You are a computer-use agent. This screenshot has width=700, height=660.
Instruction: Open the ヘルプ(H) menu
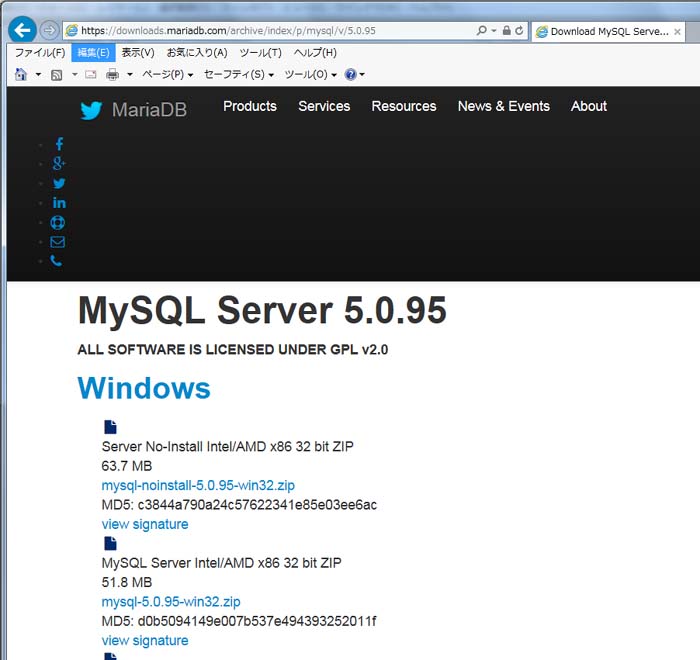pos(315,53)
